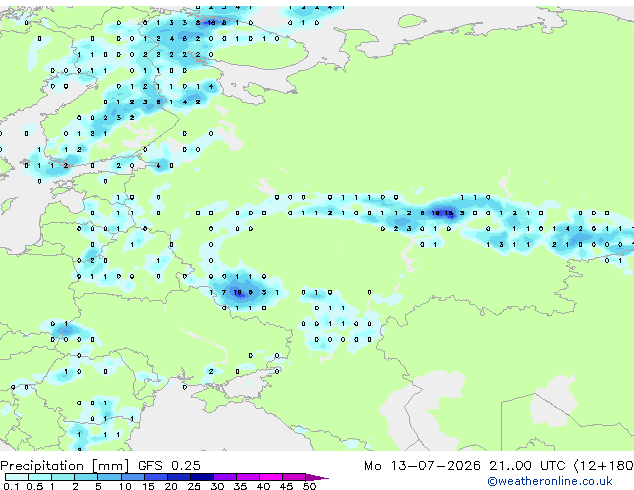
Task: Select the 5–10 mm legend color swatch
Action: tap(109, 477)
